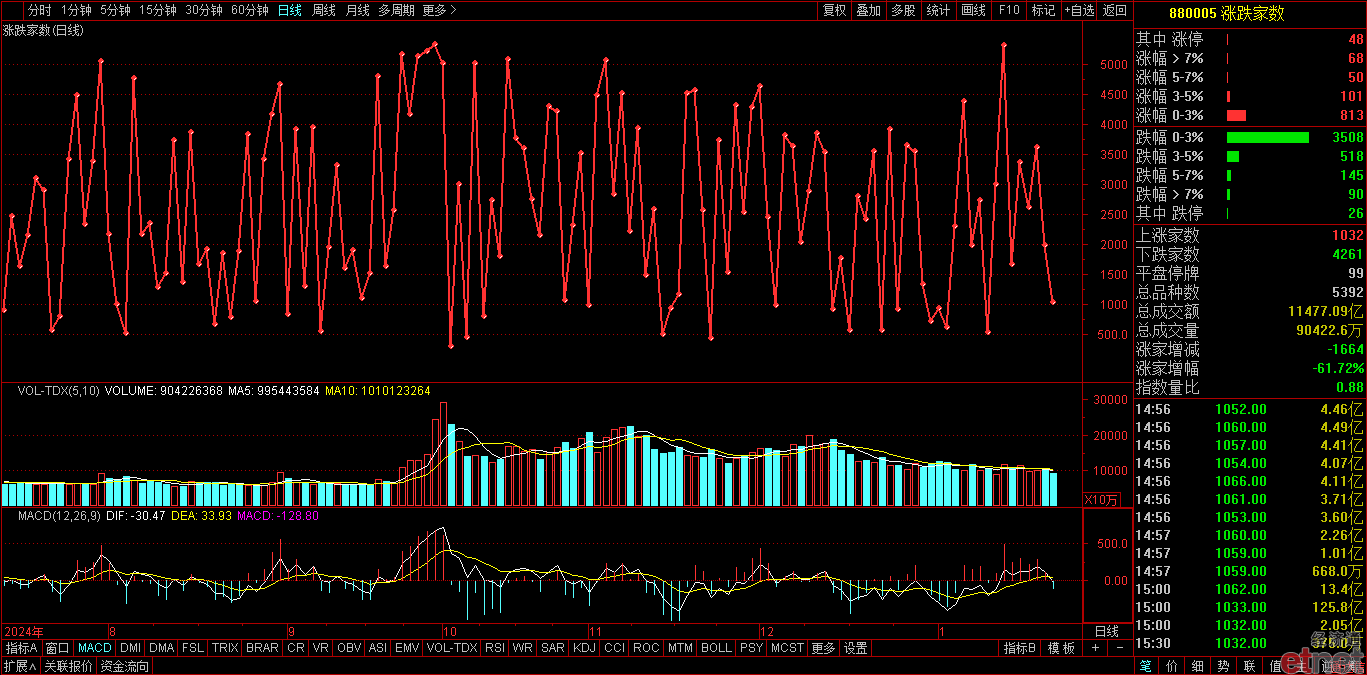Select the OBV indicator tab
The height and width of the screenshot is (675, 1367).
(x=349, y=648)
